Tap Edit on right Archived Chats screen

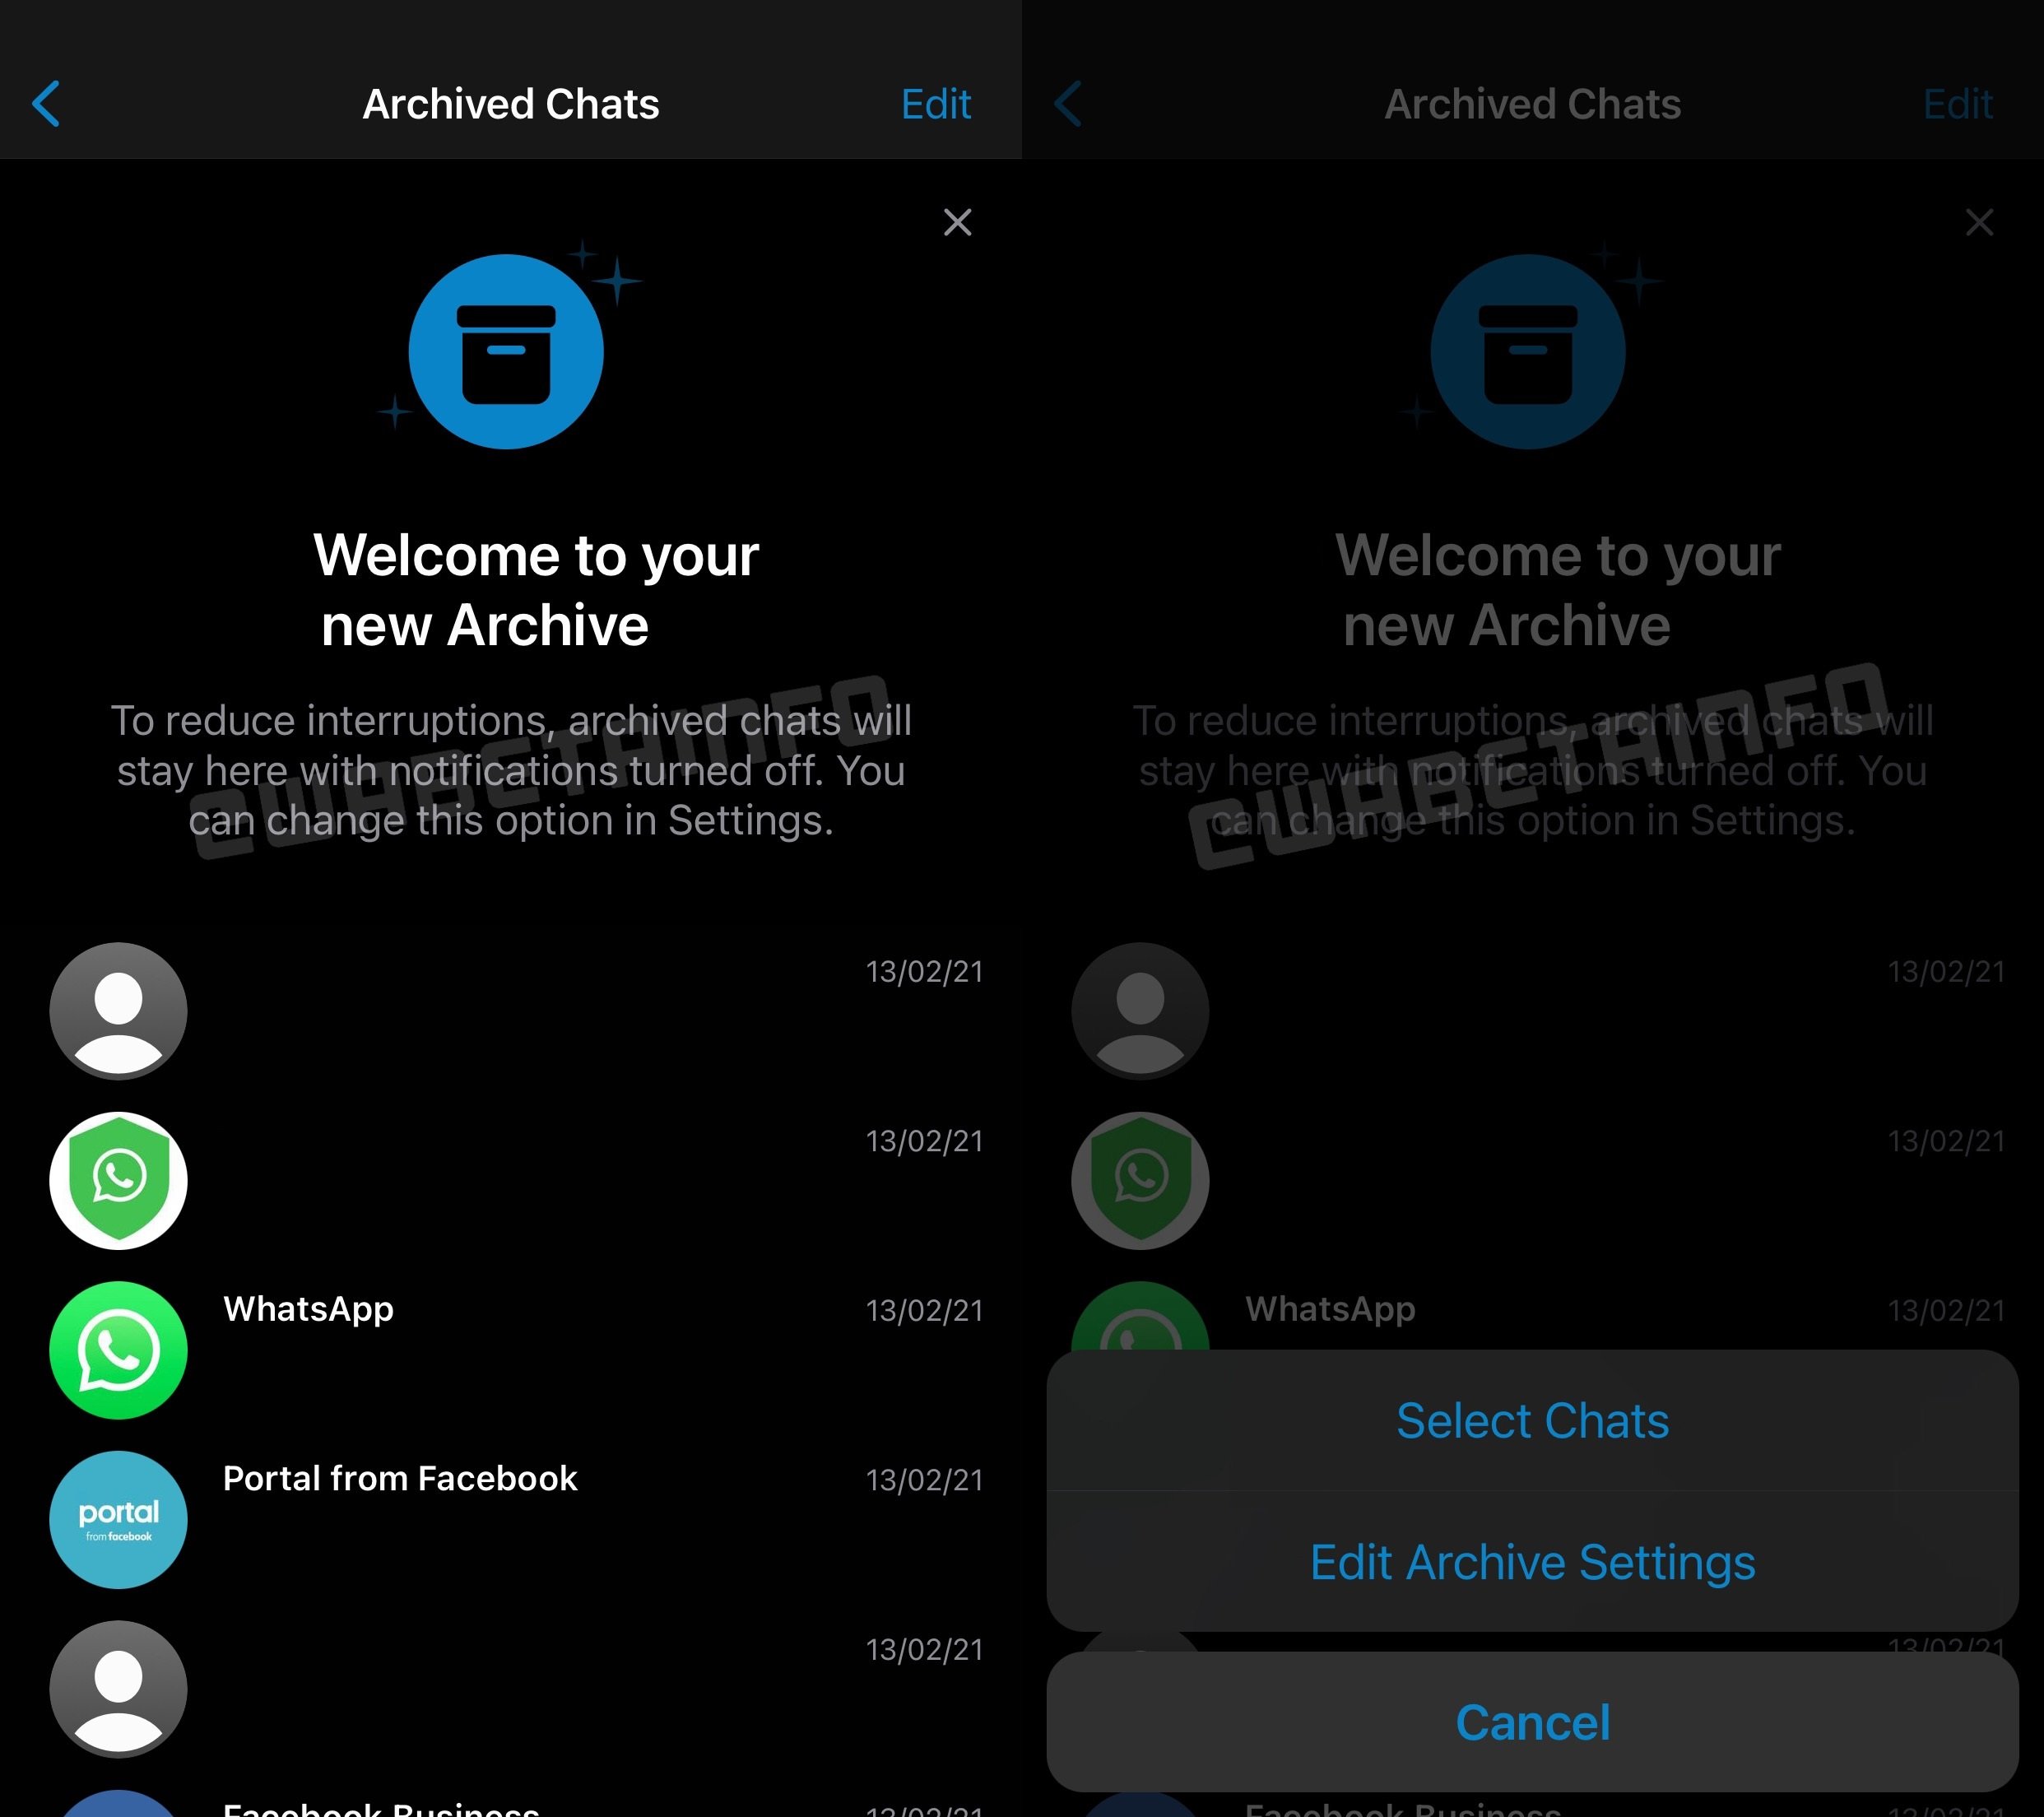point(1958,102)
